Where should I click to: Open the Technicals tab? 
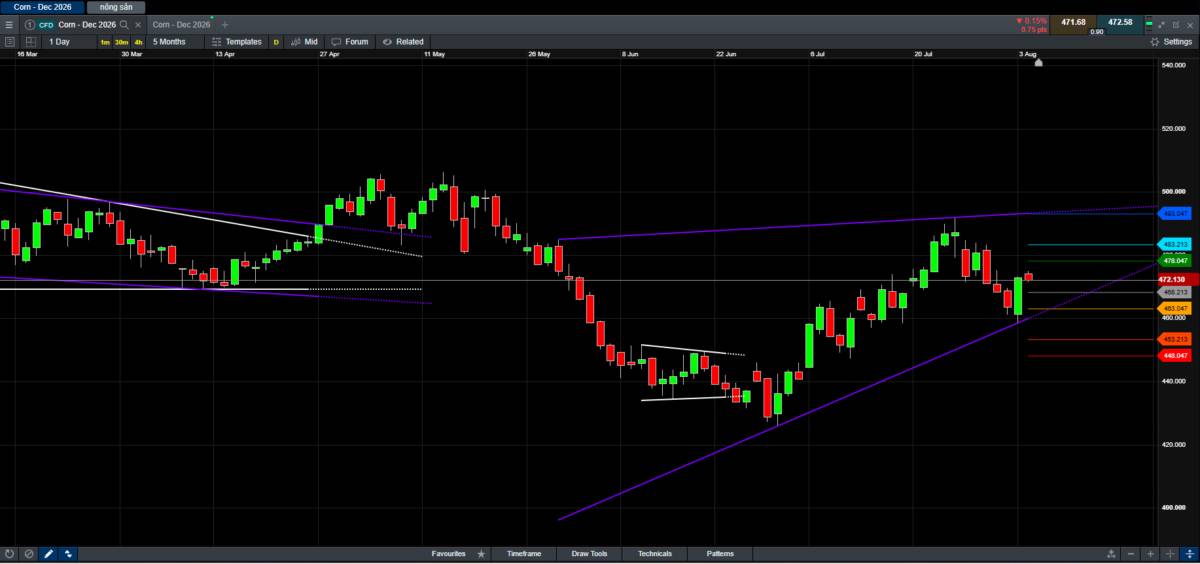655,553
